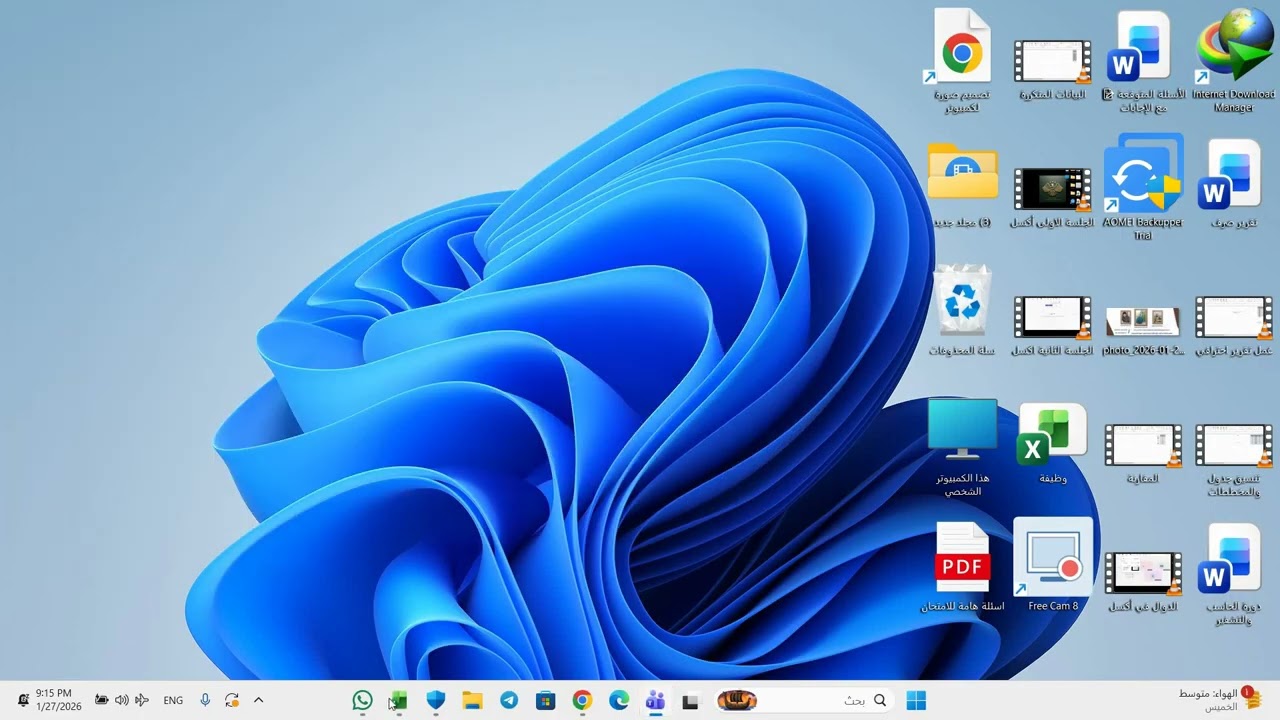Viewport: 1280px width, 720px height.
Task: Select the video الدوال في أكسل
Action: (x=1143, y=581)
